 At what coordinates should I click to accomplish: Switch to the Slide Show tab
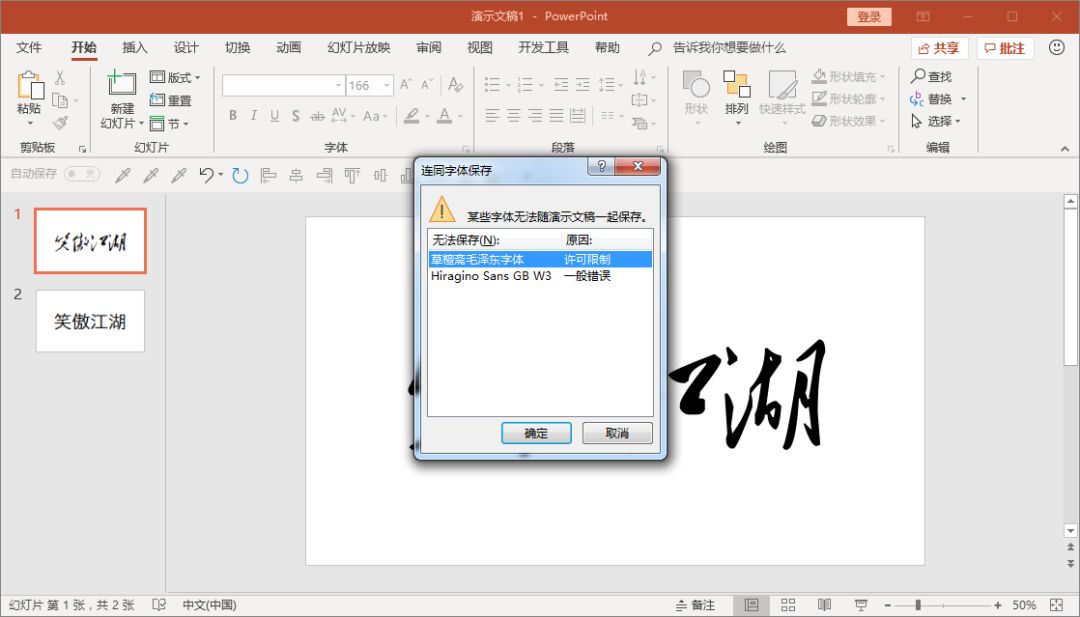(359, 48)
